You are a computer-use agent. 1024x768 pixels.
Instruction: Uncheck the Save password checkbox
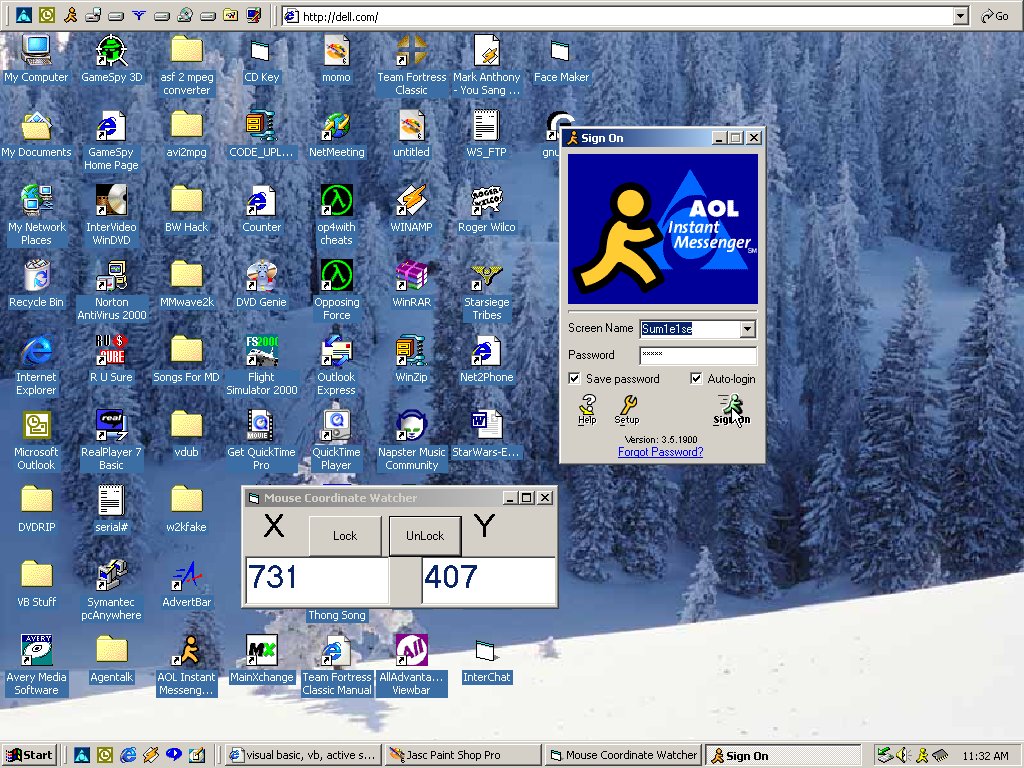pyautogui.click(x=575, y=379)
